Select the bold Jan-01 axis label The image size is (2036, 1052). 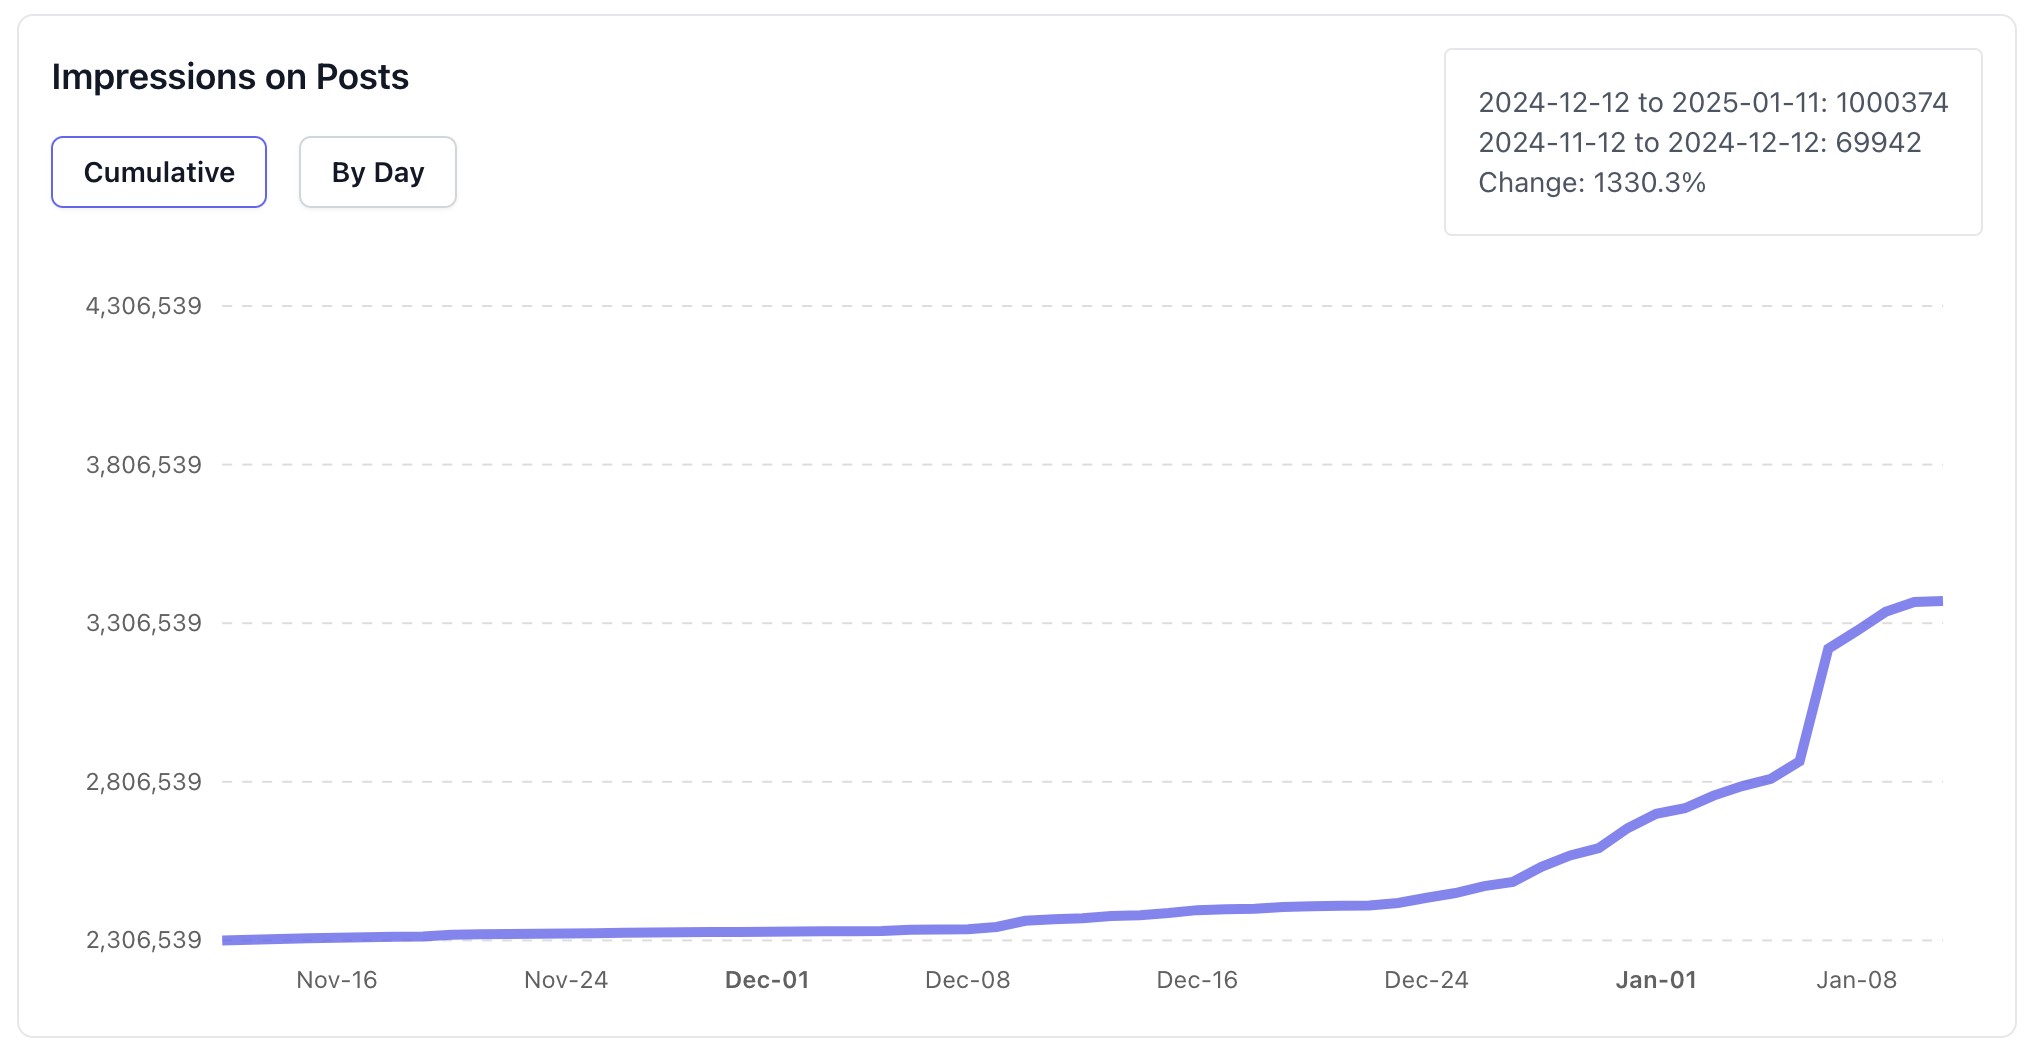pos(1656,980)
